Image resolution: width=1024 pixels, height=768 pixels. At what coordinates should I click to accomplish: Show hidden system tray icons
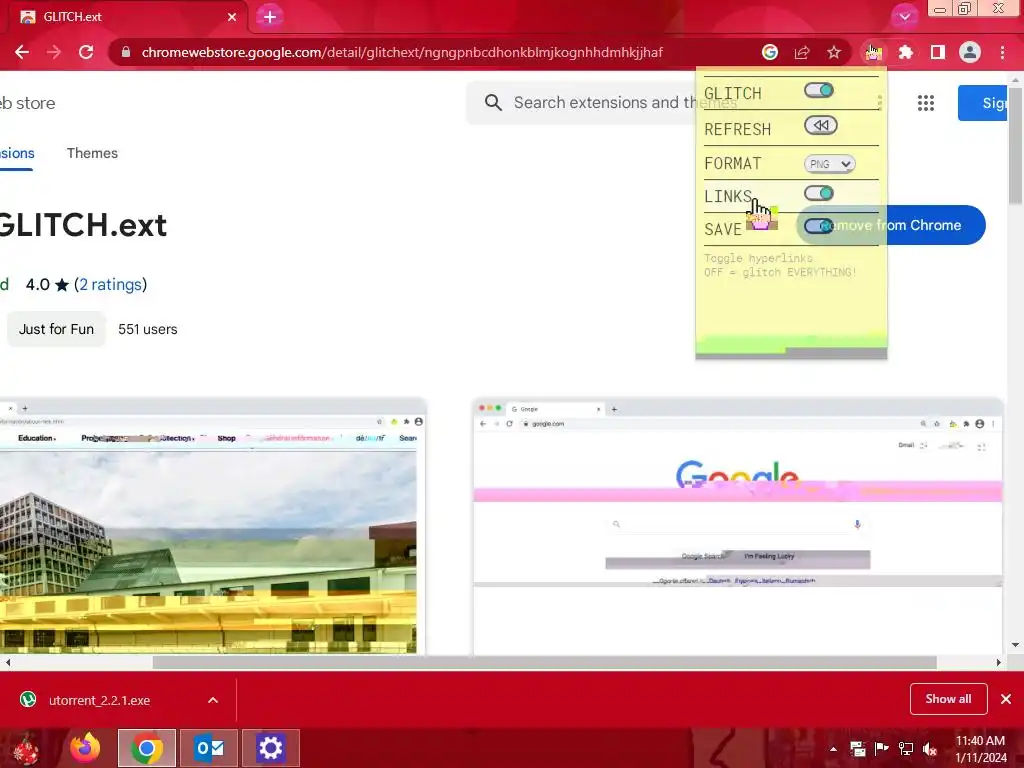833,749
